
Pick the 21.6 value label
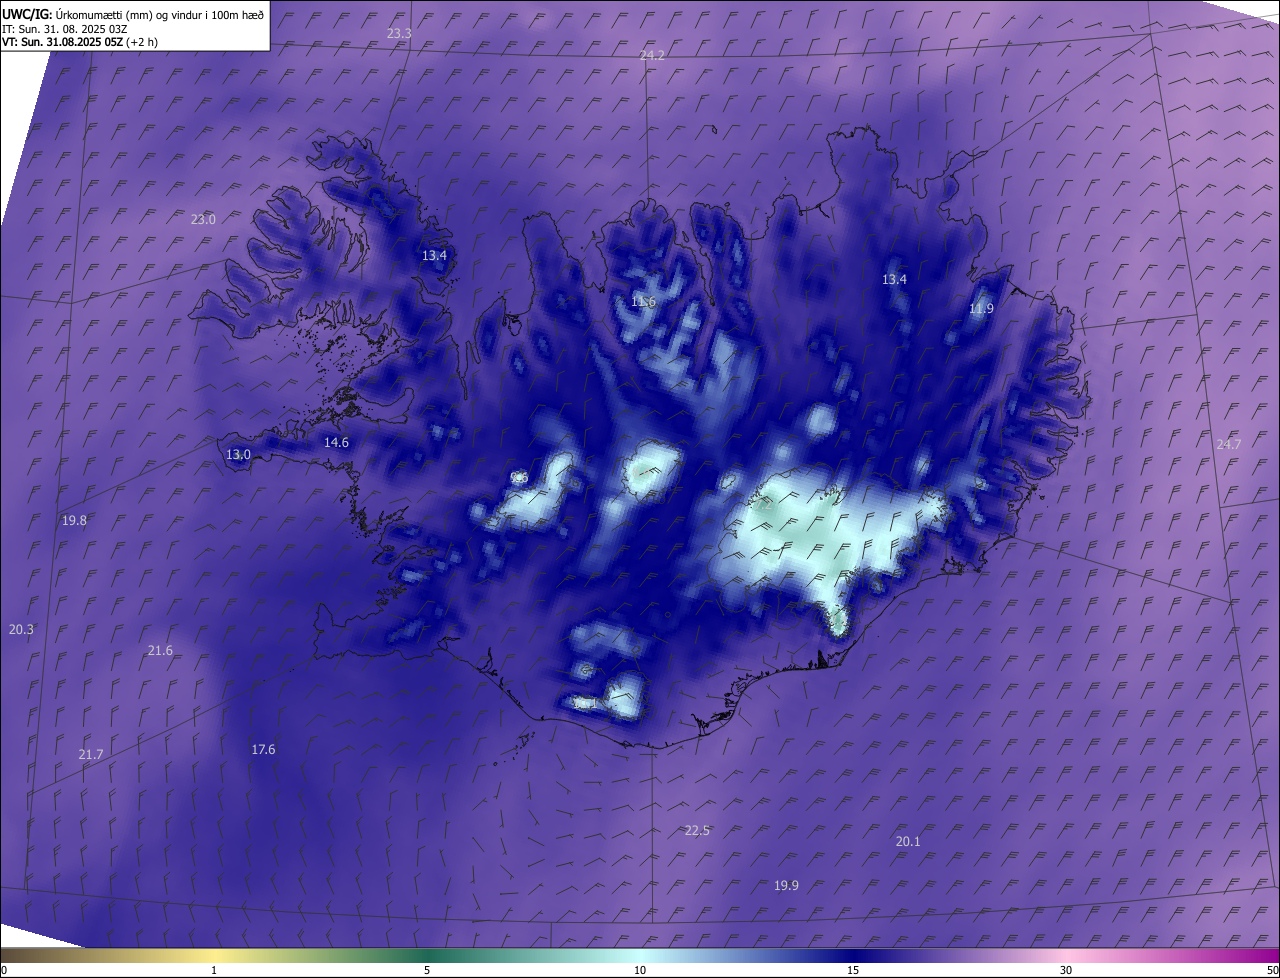160,650
